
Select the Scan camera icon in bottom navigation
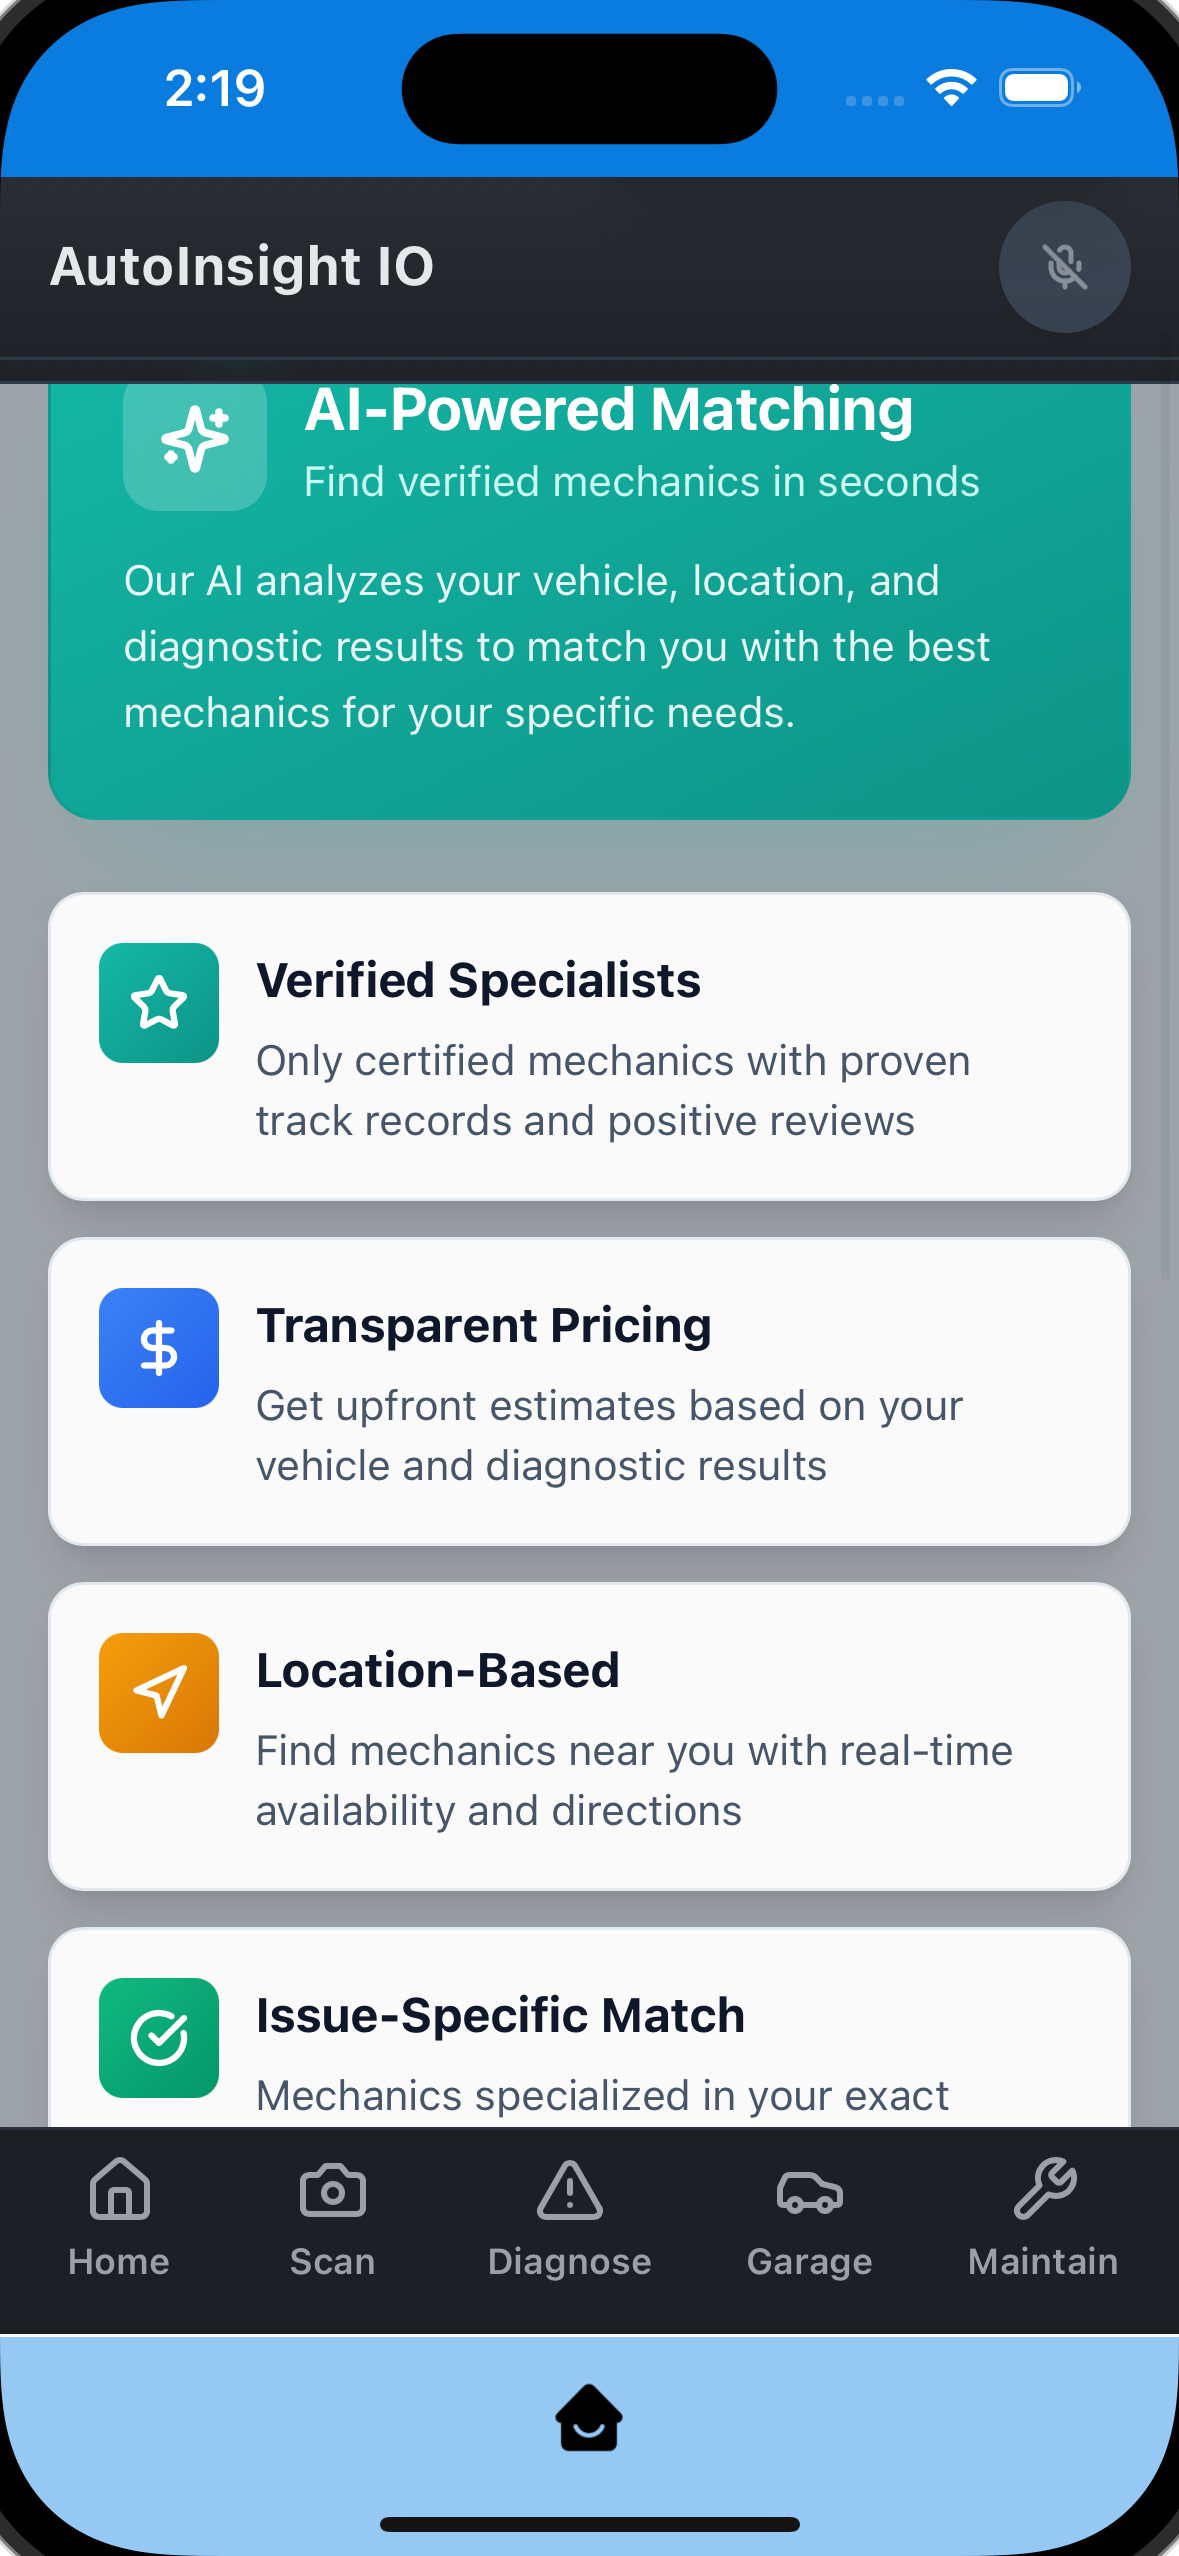[x=332, y=2189]
